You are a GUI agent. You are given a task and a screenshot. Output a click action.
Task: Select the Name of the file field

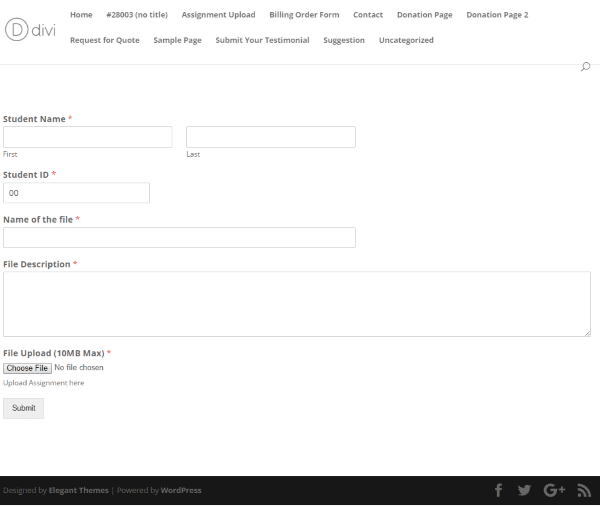pyautogui.click(x=179, y=238)
